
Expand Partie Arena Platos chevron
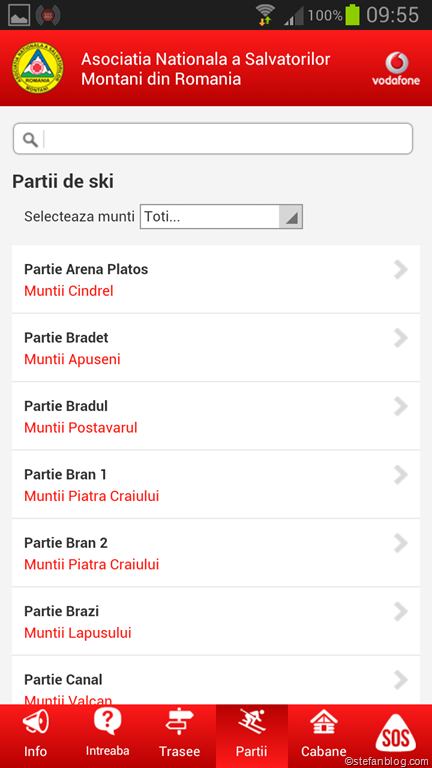401,270
